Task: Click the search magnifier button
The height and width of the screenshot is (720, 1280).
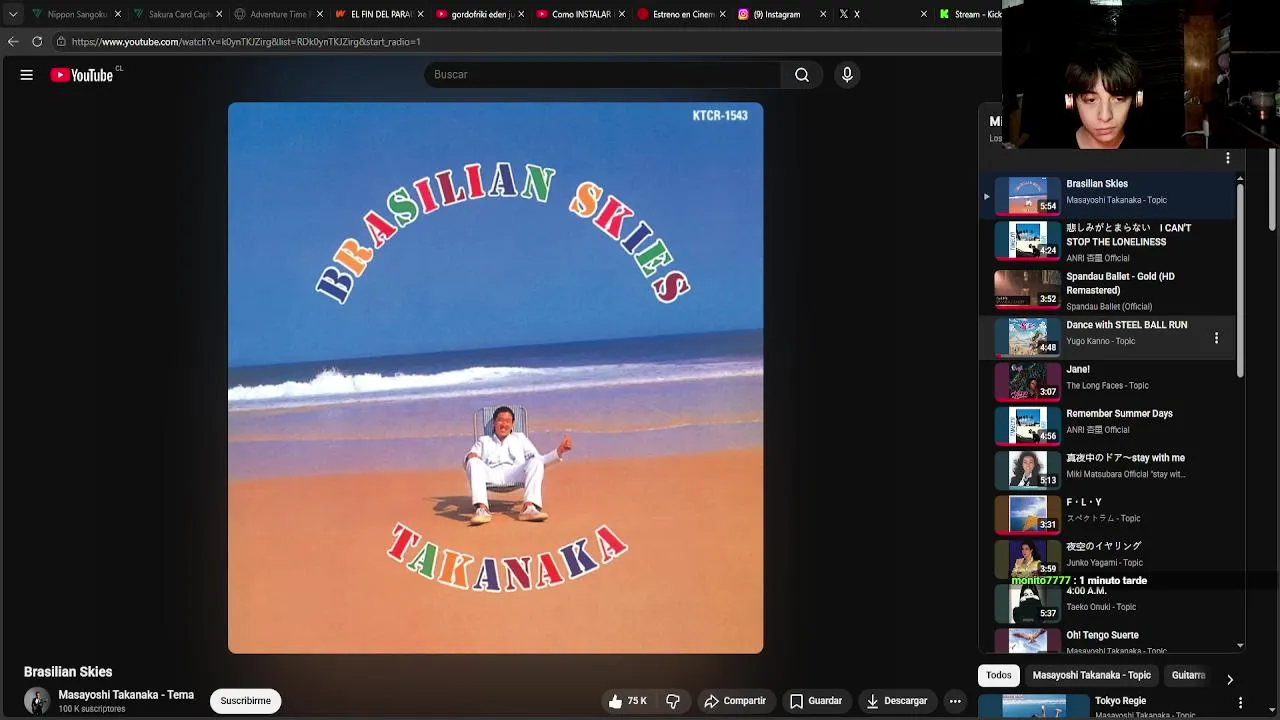Action: pos(802,75)
